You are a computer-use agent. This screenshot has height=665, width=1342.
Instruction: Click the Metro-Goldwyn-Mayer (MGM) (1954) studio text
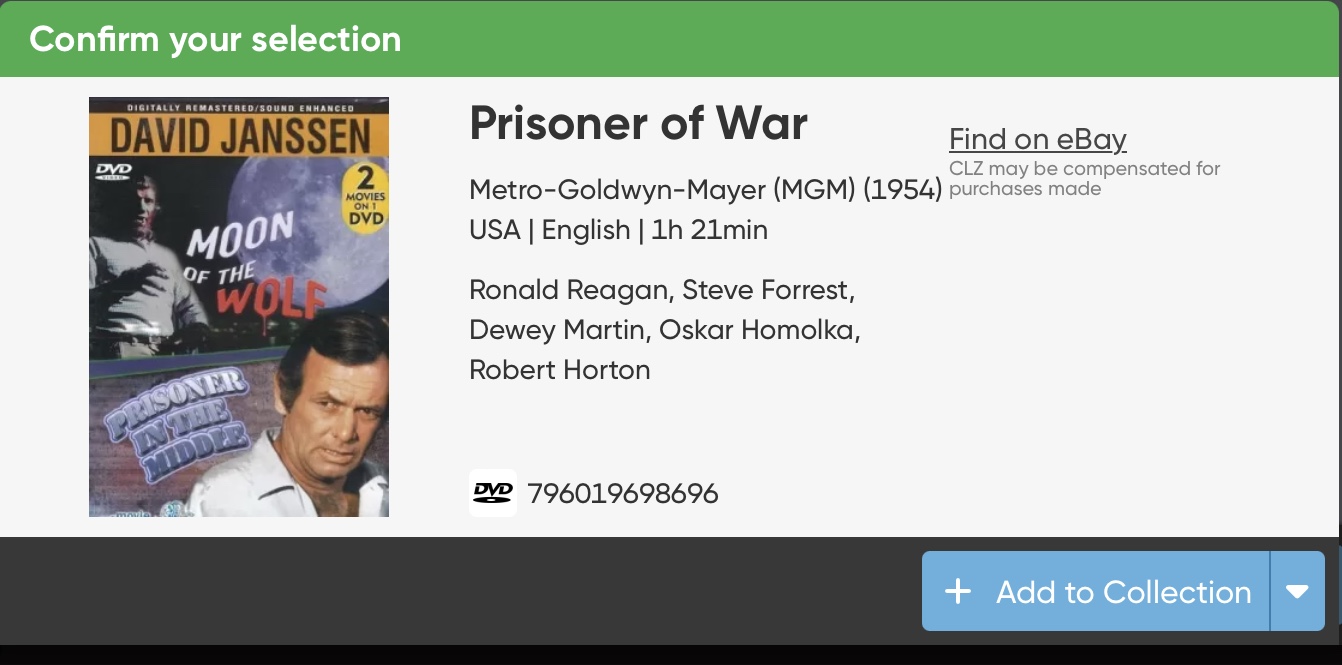coord(705,189)
